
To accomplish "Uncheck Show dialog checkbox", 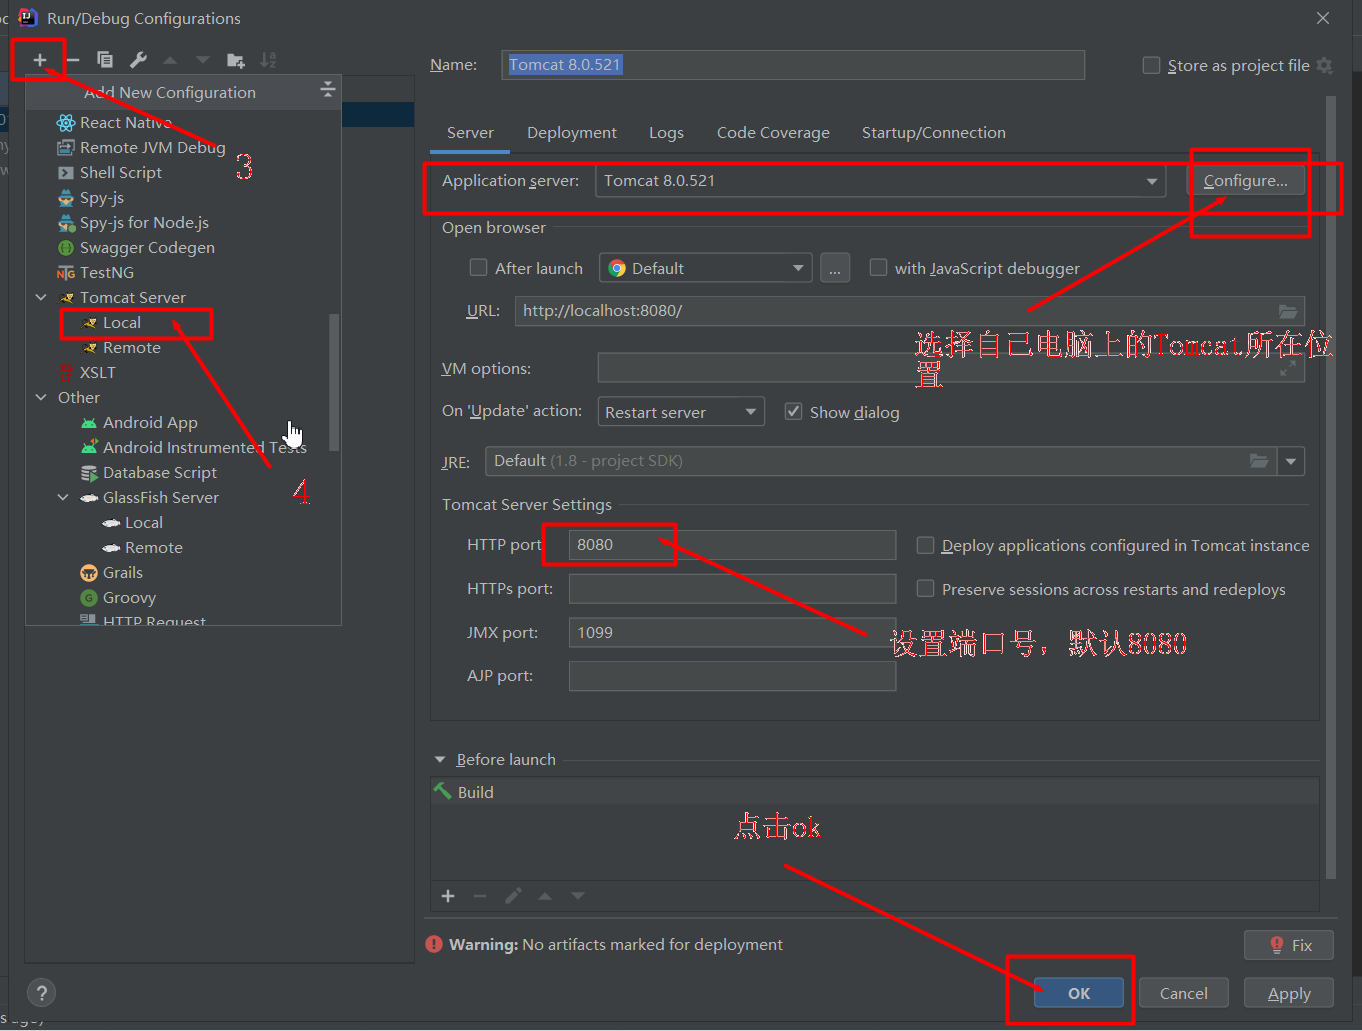I will (793, 411).
